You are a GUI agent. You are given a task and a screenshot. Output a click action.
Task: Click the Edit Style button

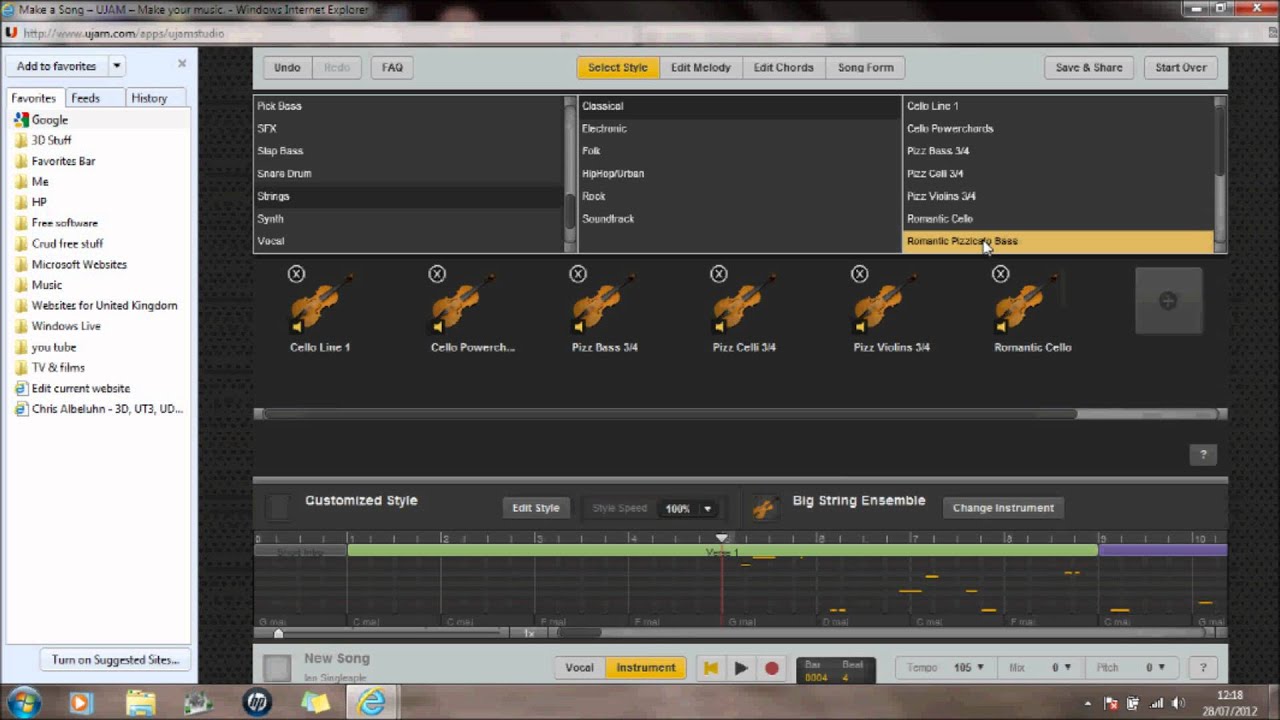tap(536, 508)
